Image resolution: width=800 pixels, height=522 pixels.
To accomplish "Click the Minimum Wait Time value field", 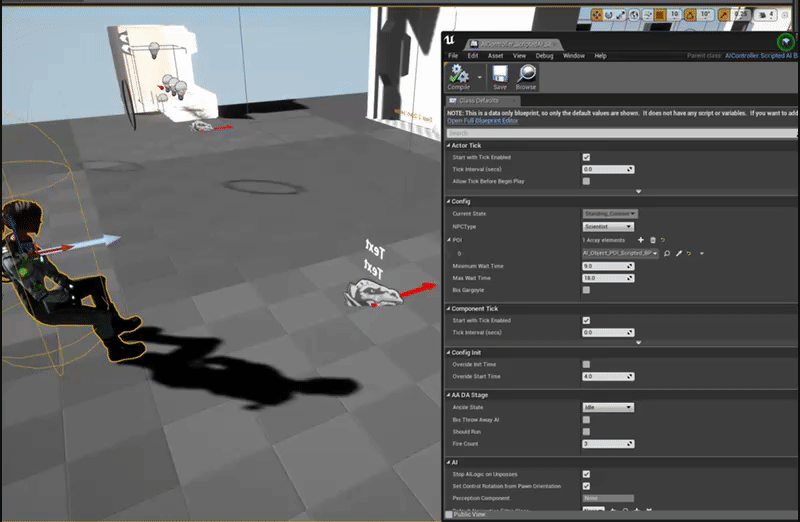I will 608,266.
